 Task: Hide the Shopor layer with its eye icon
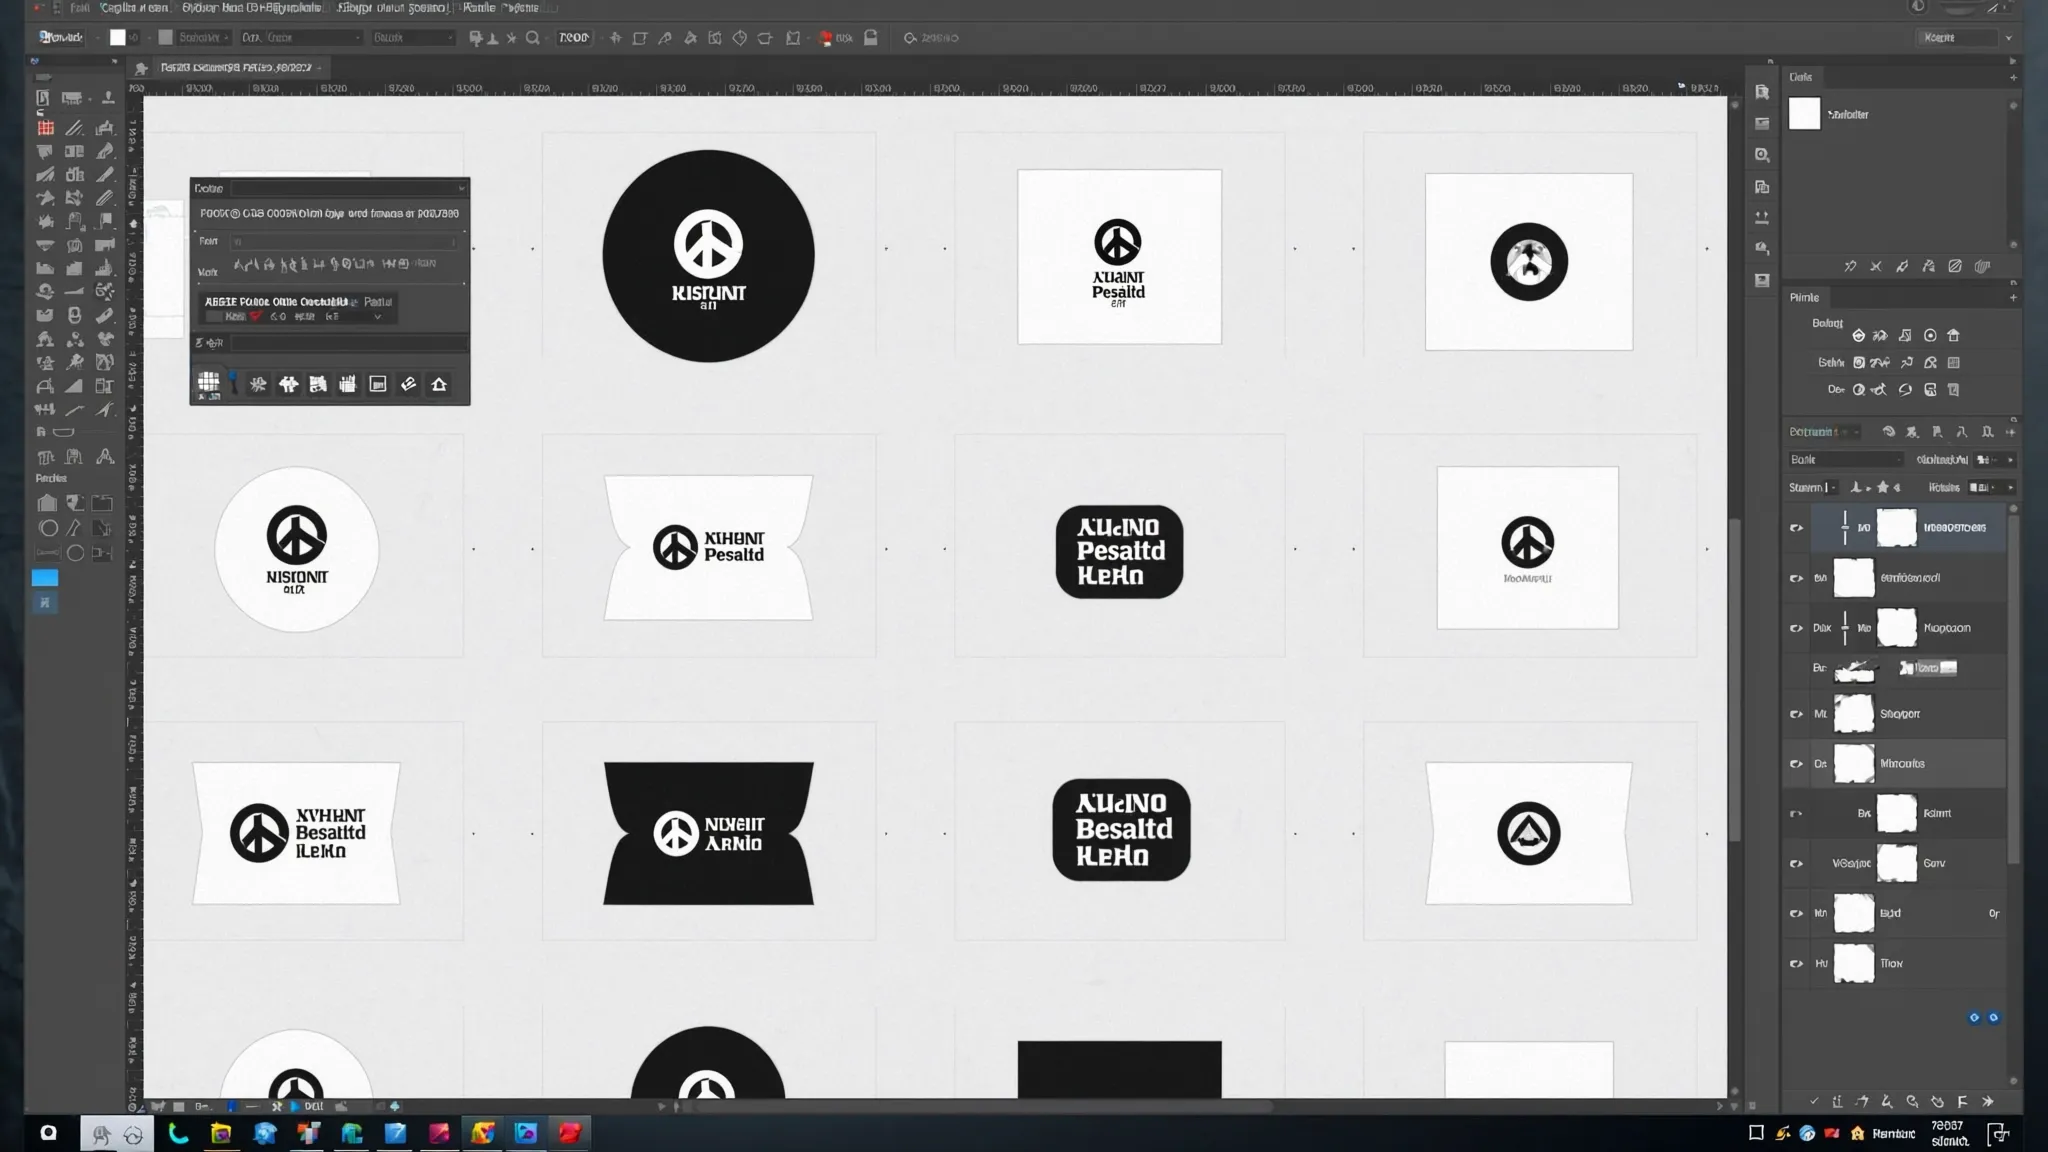pyautogui.click(x=1796, y=714)
